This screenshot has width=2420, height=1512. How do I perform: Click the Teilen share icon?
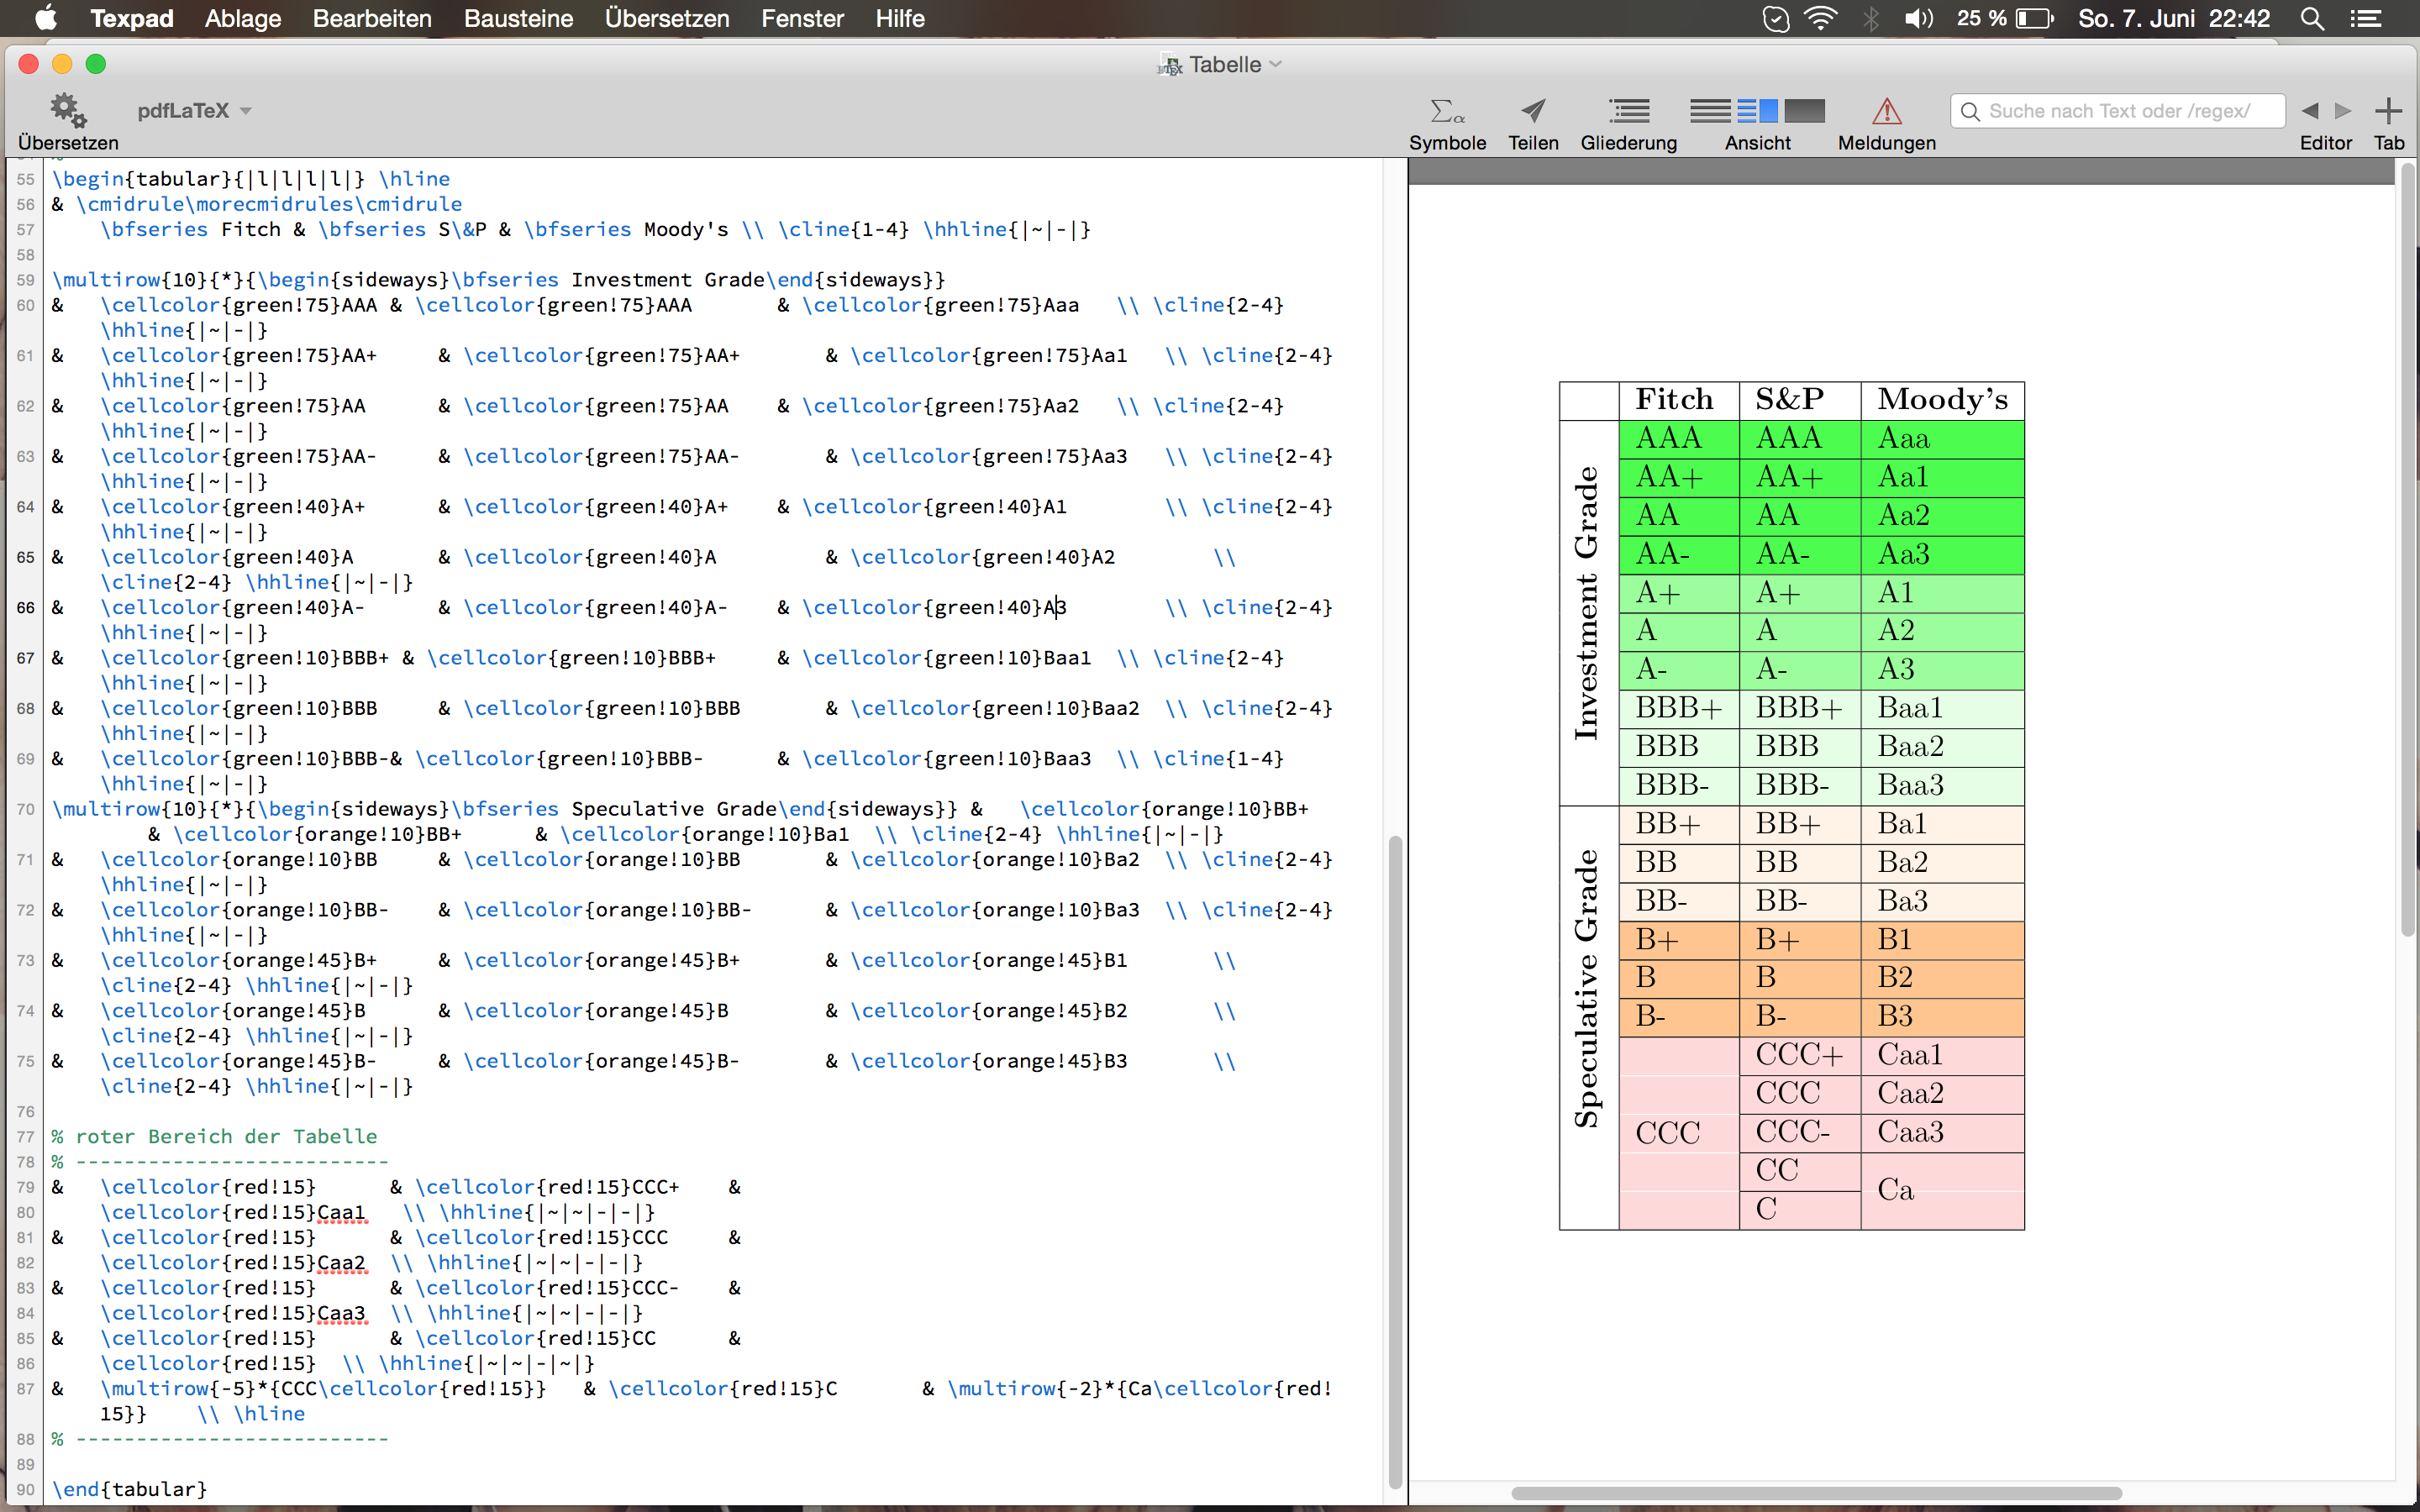click(x=1533, y=110)
